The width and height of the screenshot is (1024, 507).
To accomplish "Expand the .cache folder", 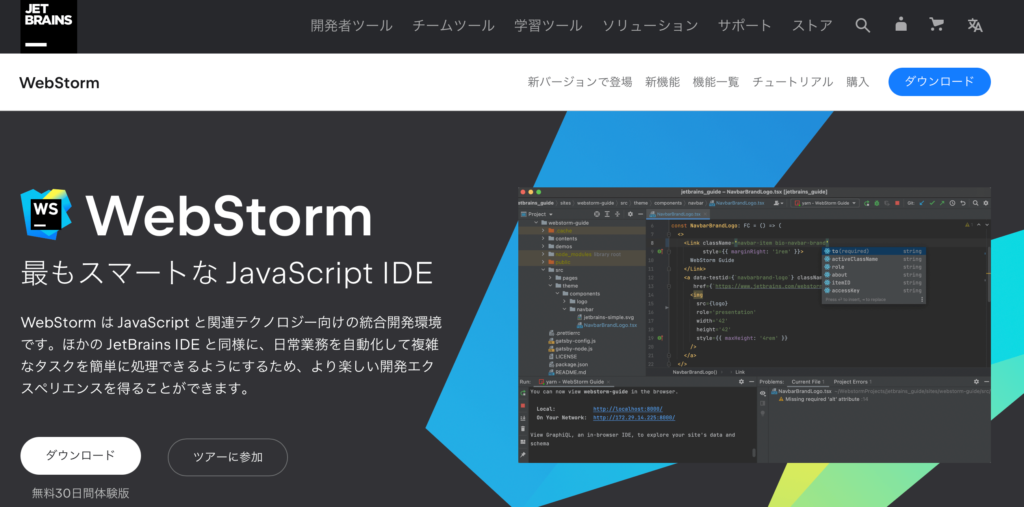I will pyautogui.click(x=543, y=231).
